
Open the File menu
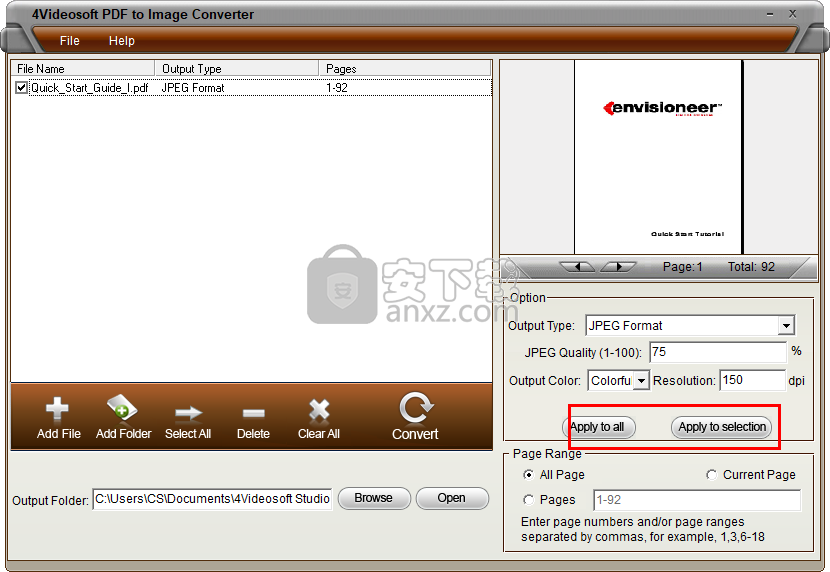(69, 41)
